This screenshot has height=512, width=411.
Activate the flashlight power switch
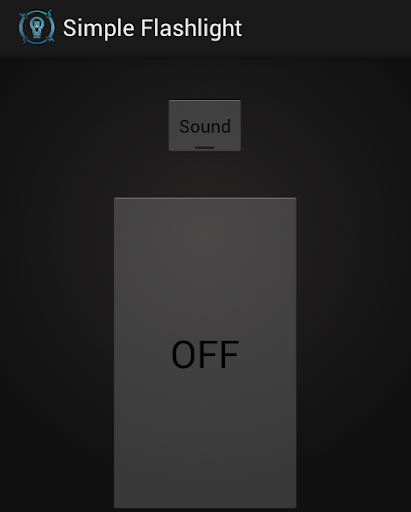[205, 353]
